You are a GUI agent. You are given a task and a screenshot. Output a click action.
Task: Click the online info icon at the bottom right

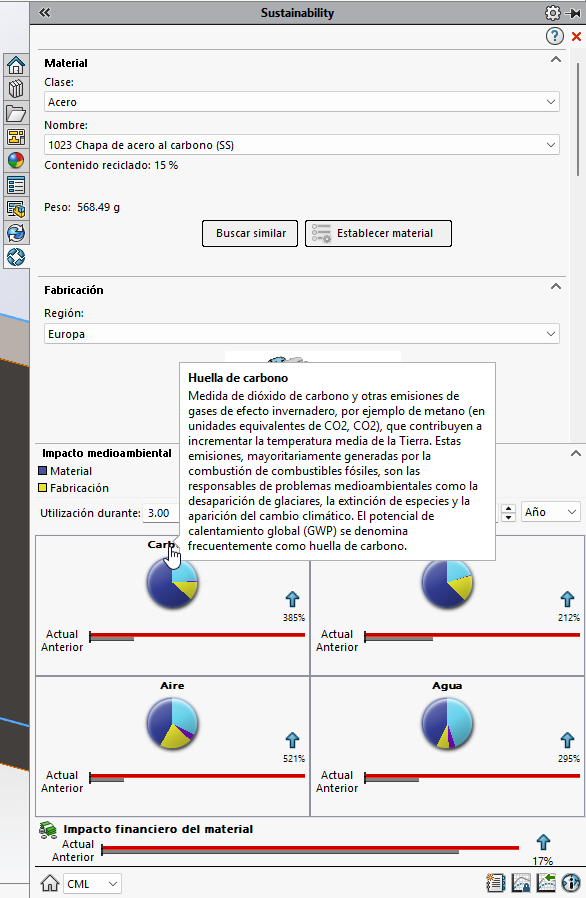(x=571, y=883)
